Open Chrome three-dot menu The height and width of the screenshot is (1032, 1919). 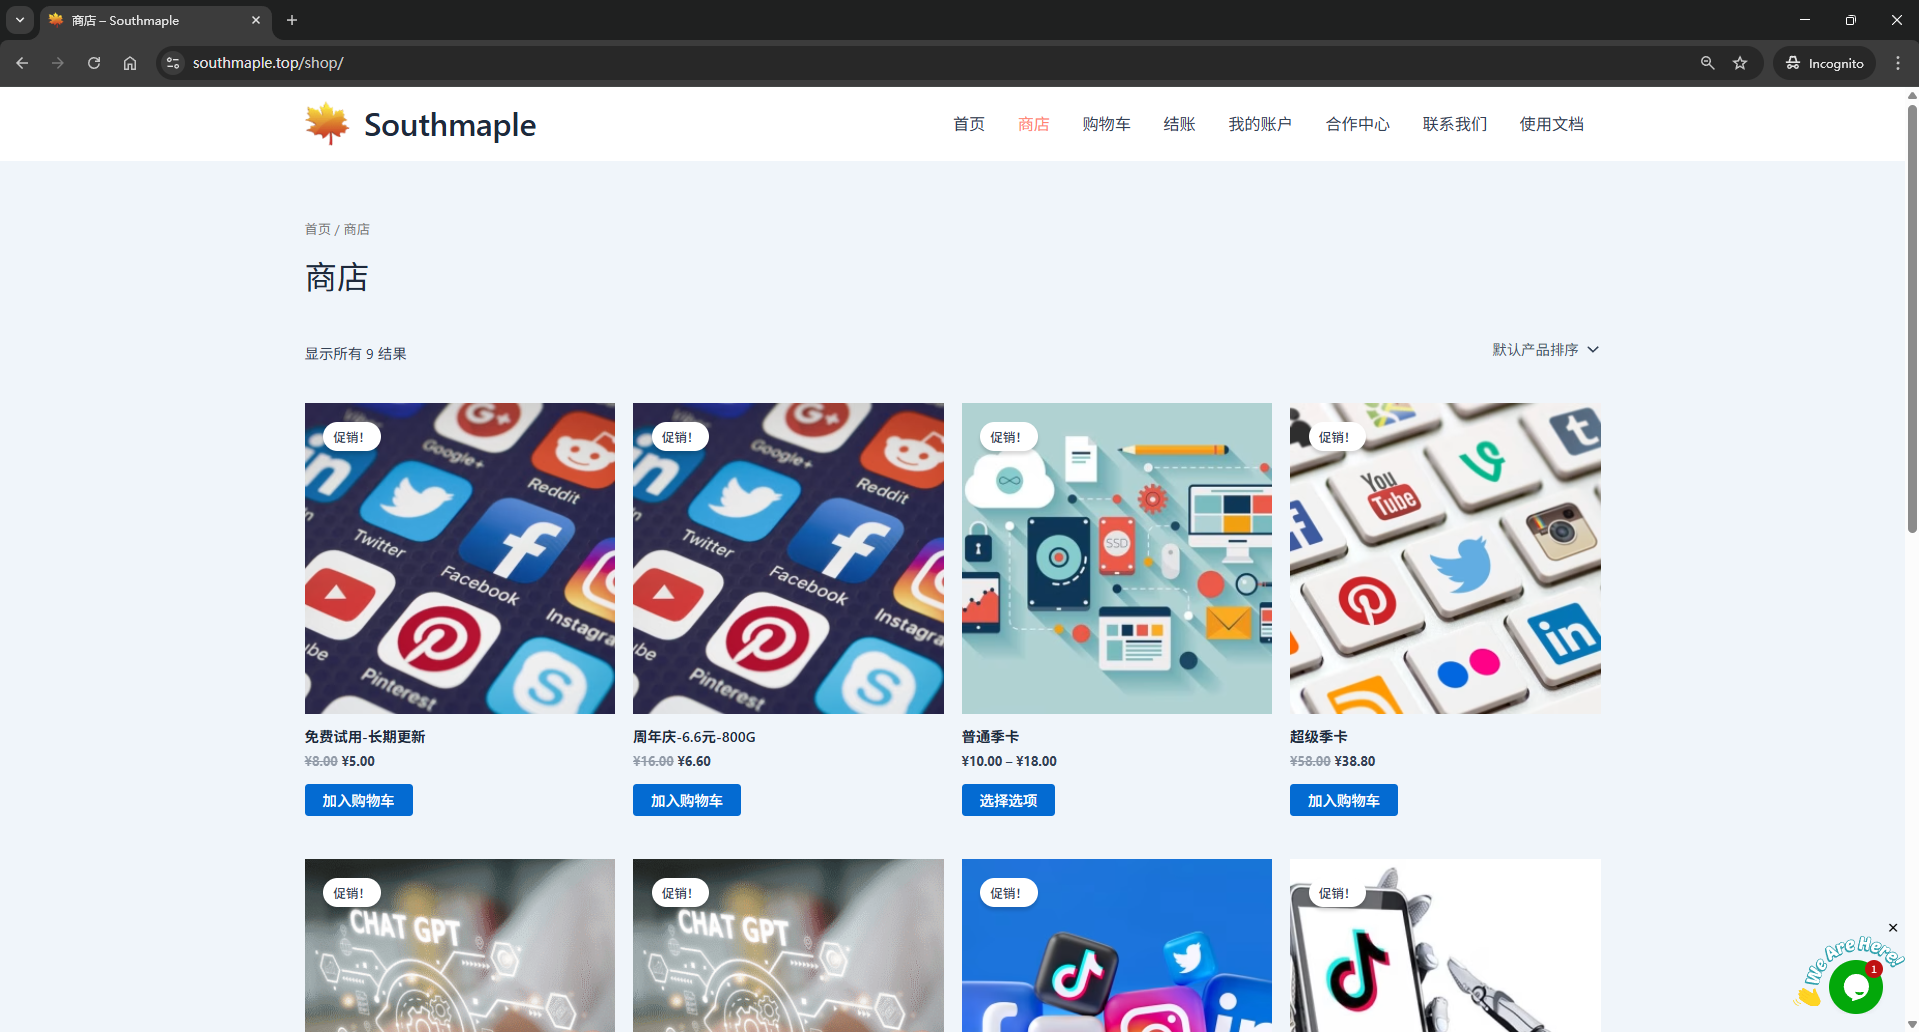point(1898,63)
